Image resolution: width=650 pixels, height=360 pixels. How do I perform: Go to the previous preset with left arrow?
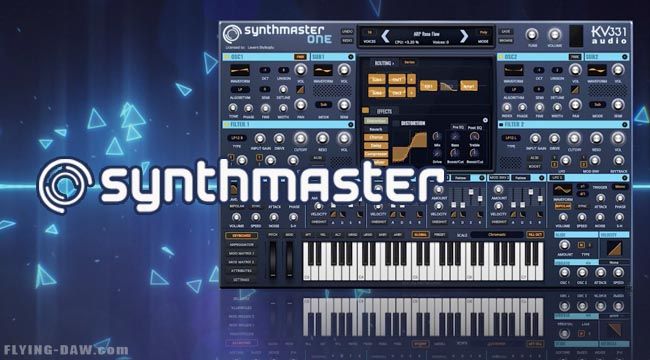[385, 36]
